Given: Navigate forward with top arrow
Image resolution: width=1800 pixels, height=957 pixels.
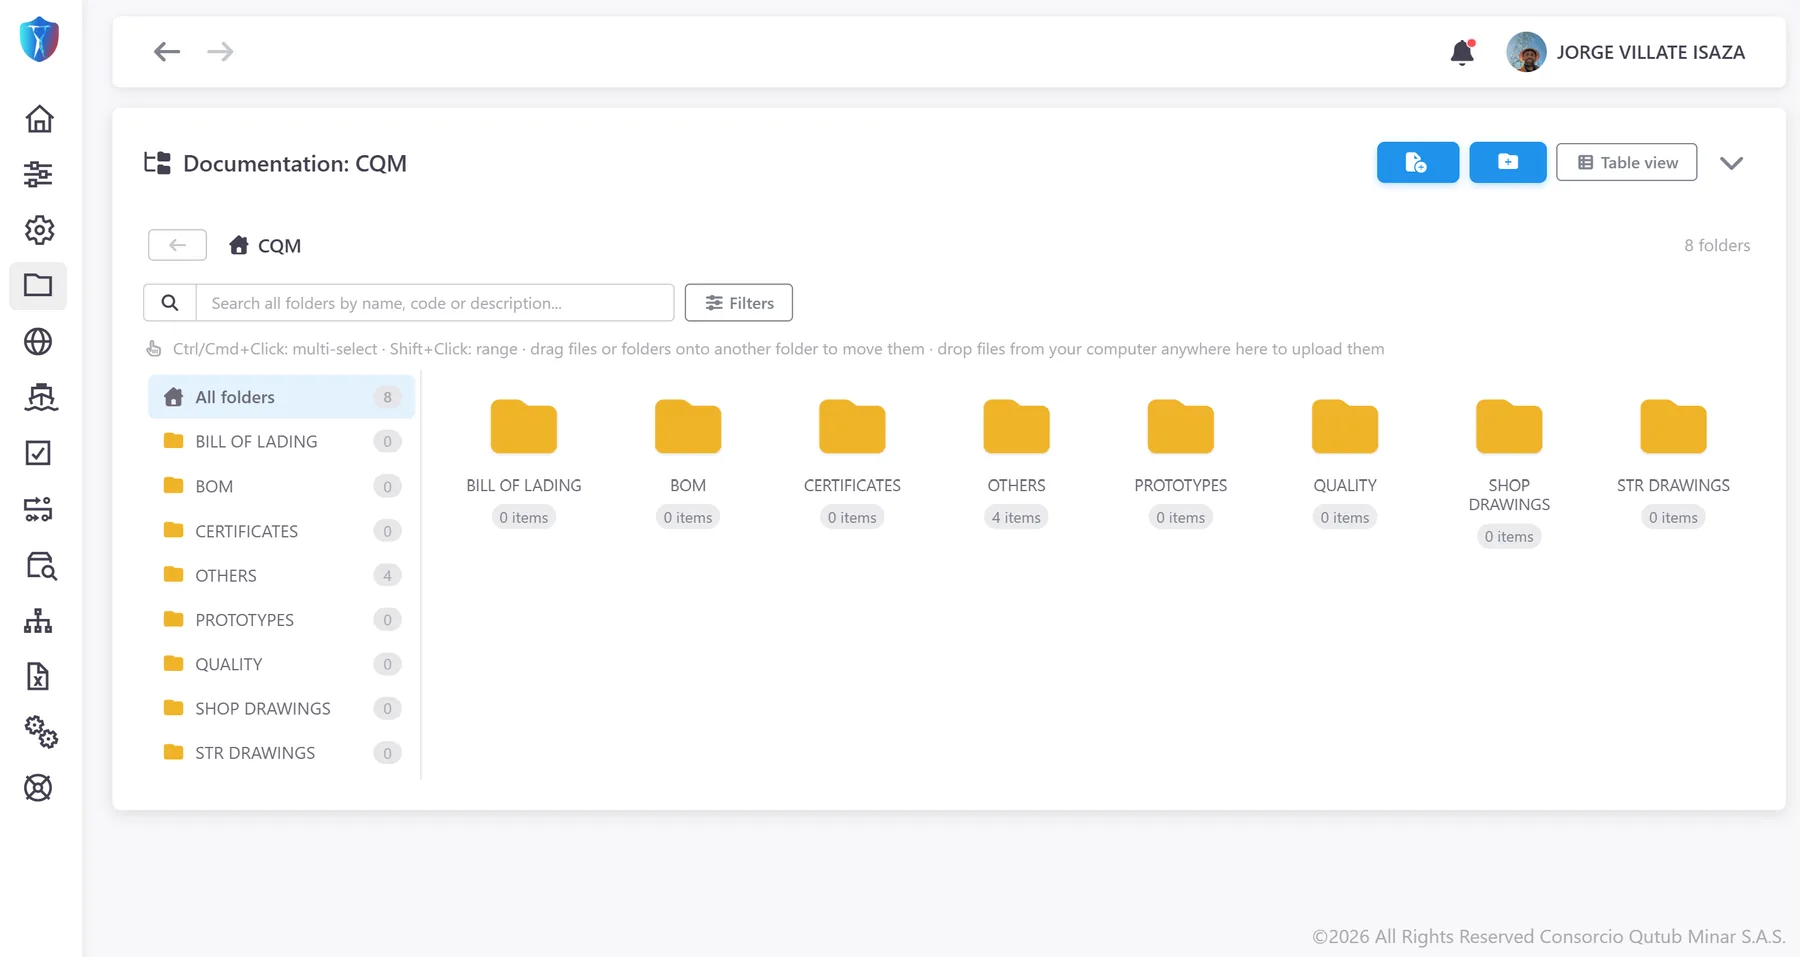Looking at the screenshot, I should (220, 51).
